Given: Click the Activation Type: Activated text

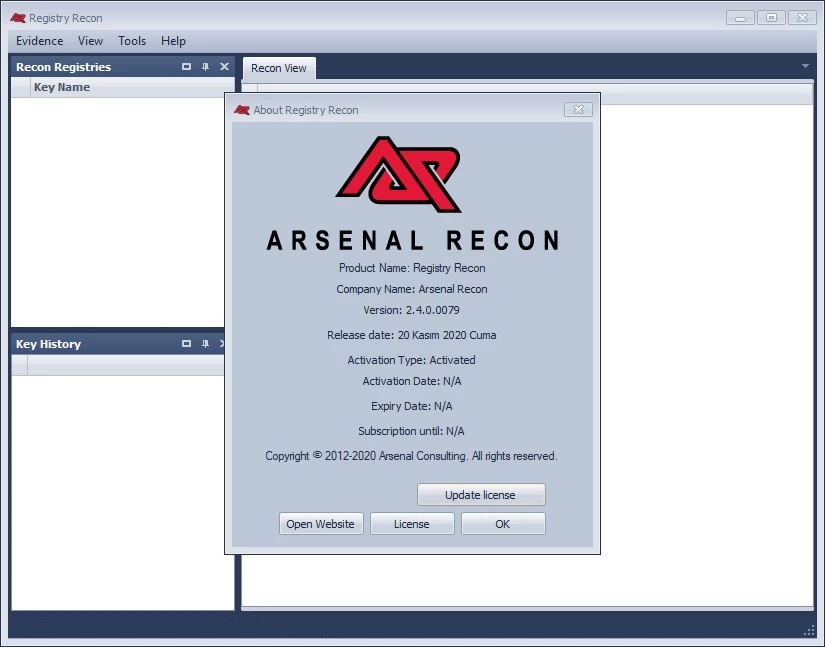Looking at the screenshot, I should (x=411, y=360).
